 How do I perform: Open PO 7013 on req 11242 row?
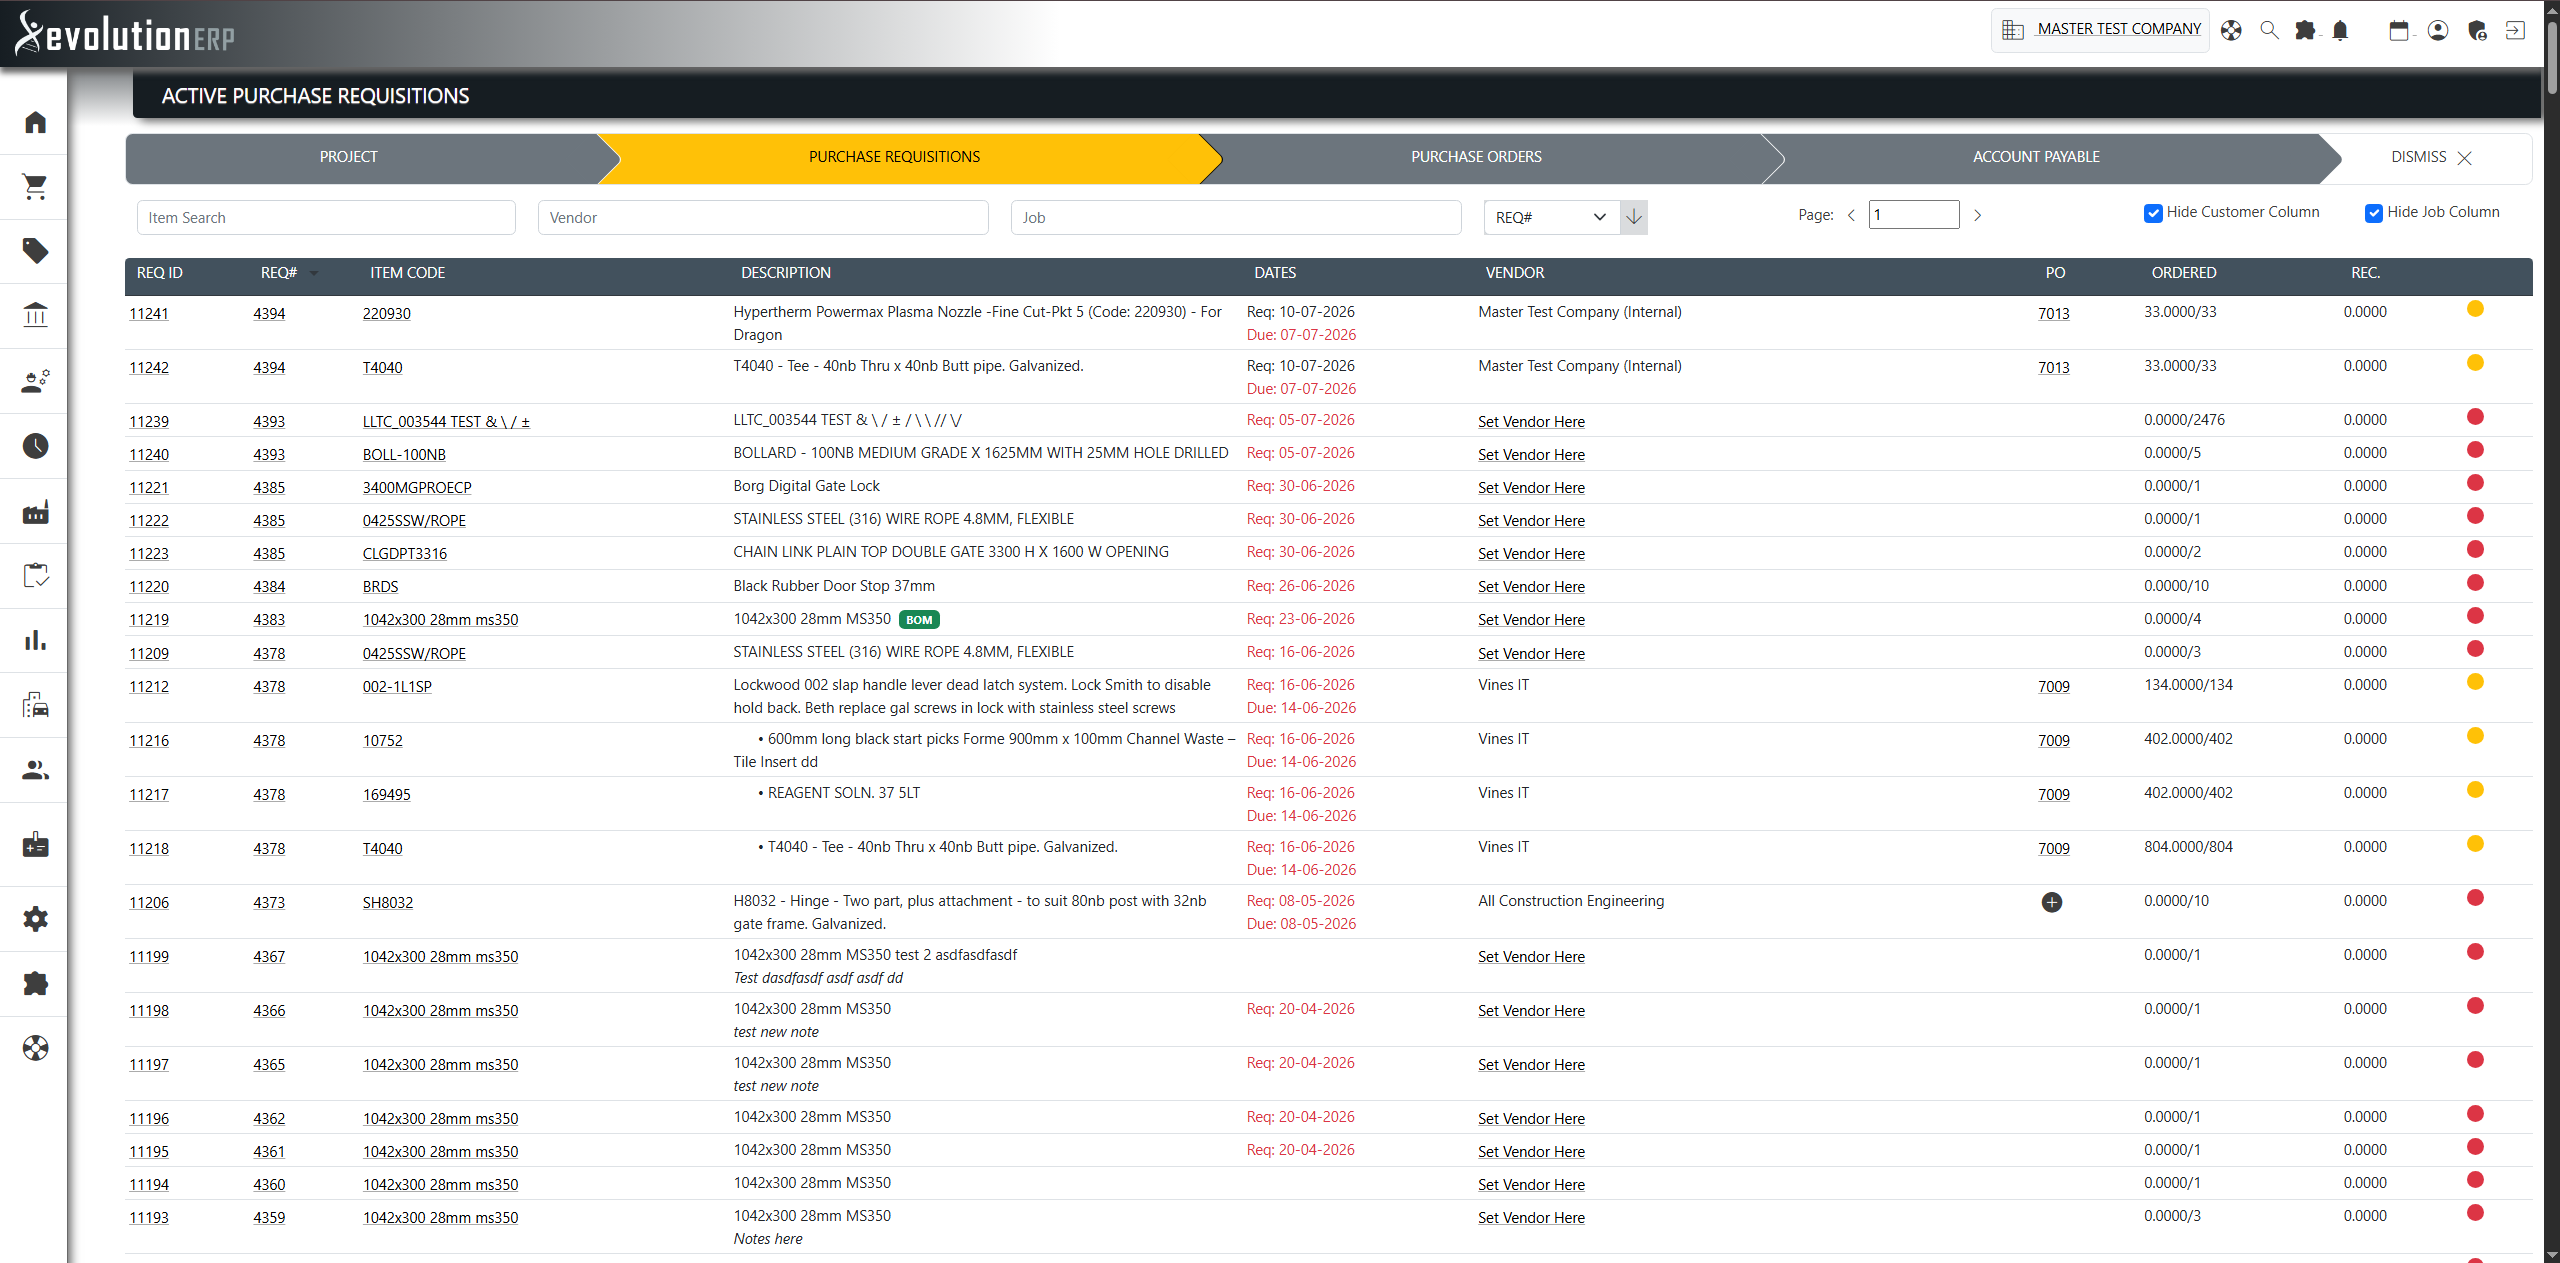click(2054, 368)
